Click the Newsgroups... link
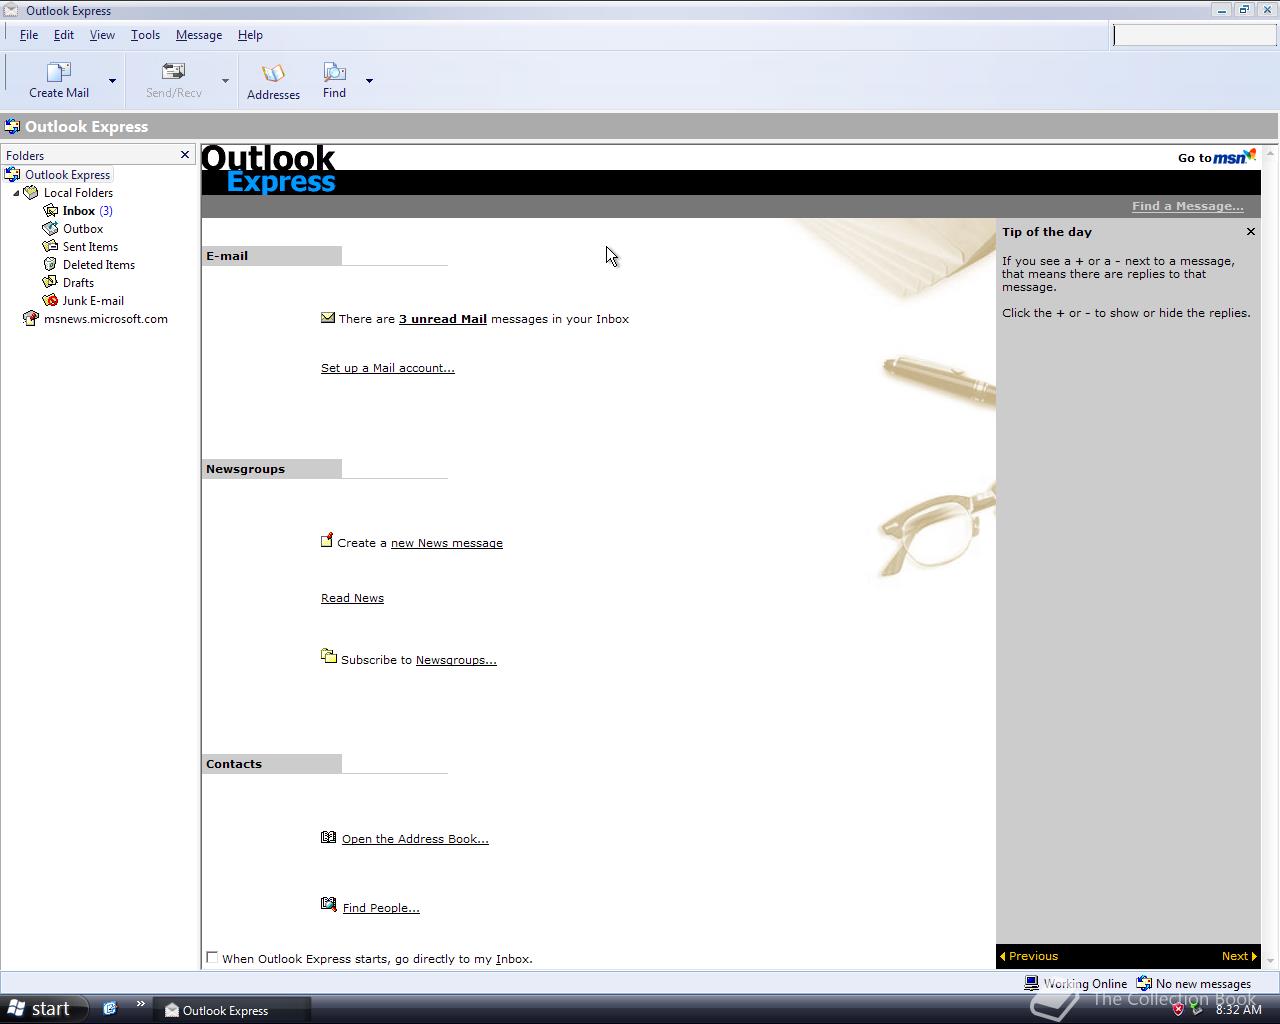The height and width of the screenshot is (1024, 1280). click(456, 660)
